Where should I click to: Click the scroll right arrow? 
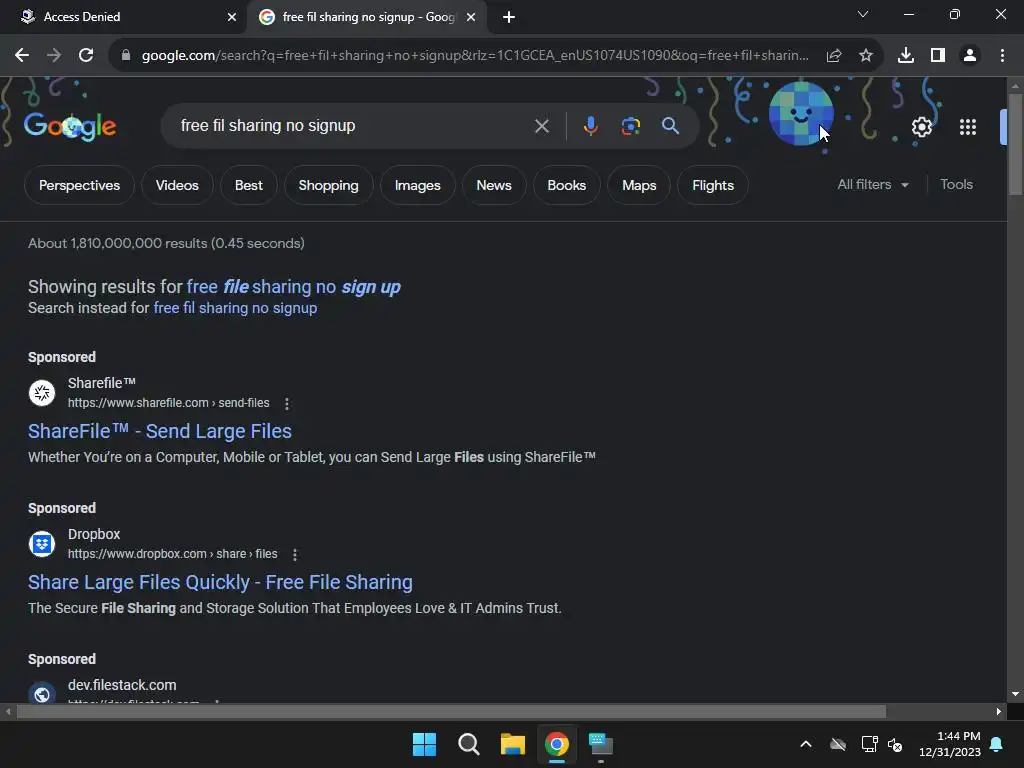pos(999,712)
